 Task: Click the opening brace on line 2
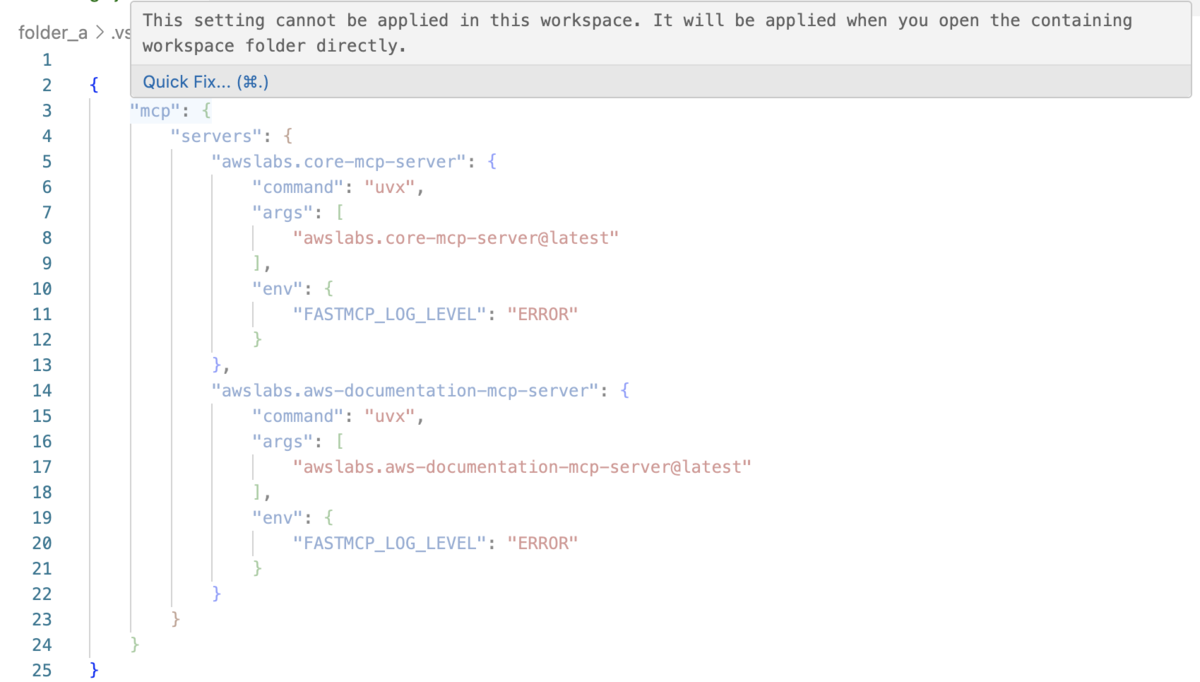[x=94, y=85]
